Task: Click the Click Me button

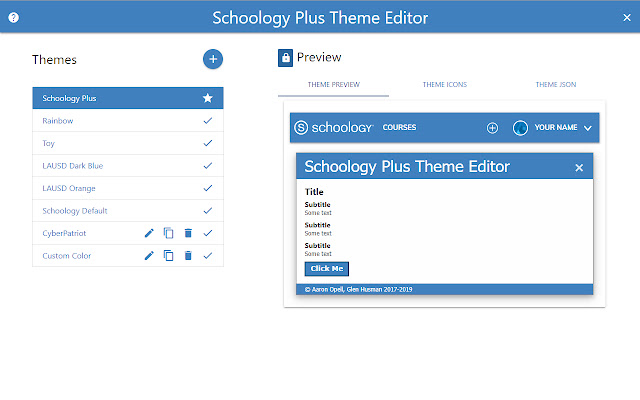Action: [327, 269]
